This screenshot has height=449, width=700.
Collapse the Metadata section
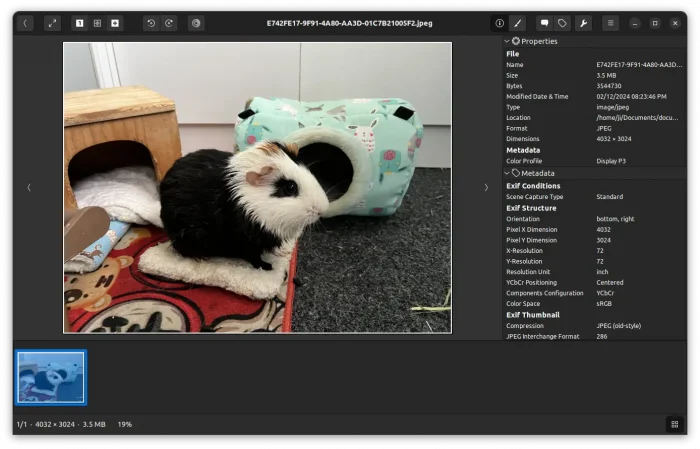[507, 173]
